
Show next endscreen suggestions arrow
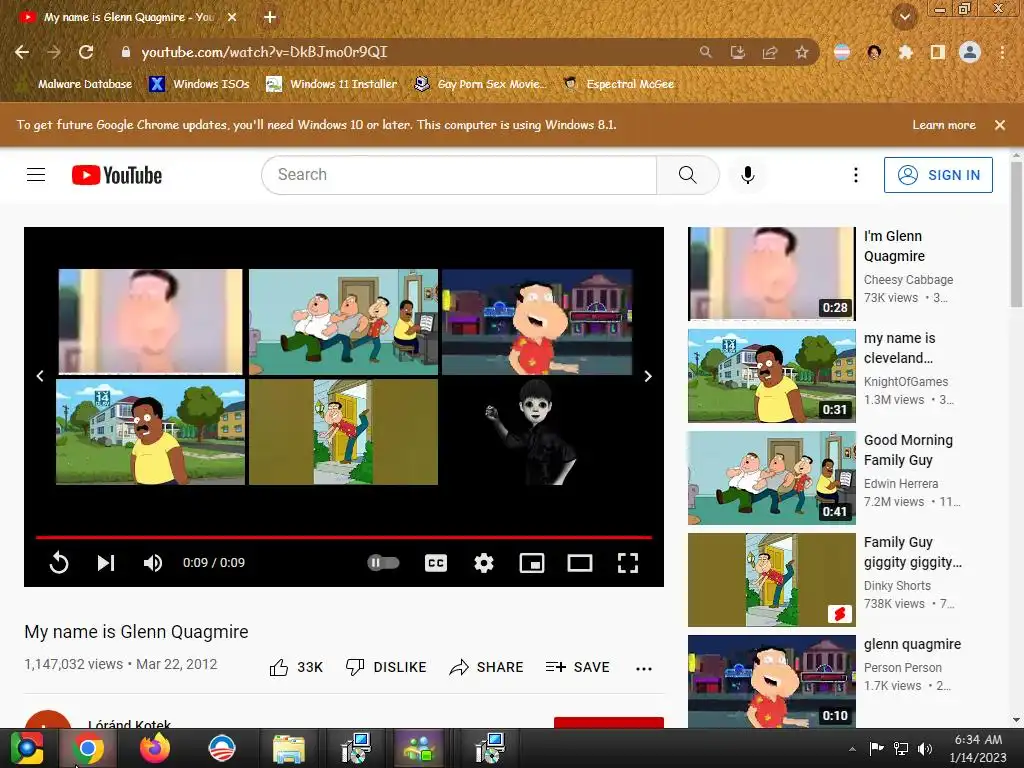click(648, 376)
